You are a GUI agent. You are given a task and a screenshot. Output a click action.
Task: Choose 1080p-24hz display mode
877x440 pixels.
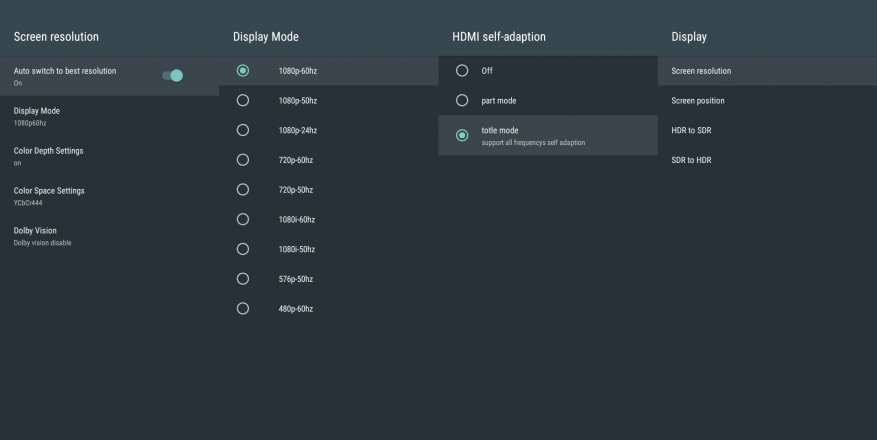pos(243,130)
